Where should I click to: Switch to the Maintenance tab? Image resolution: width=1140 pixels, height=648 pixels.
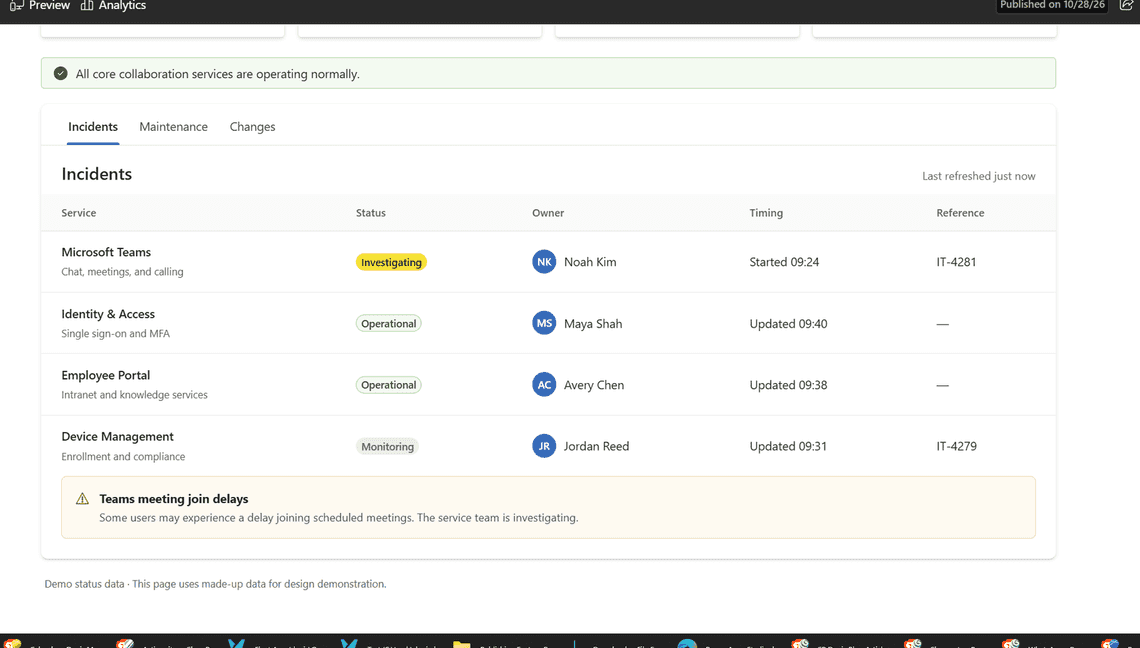coord(174,127)
